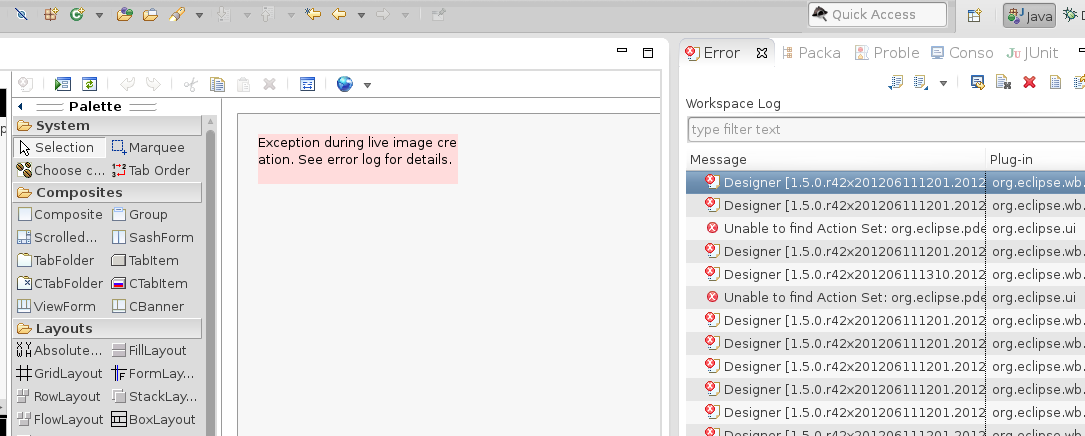
Task: Collapse the Layouts palette category
Action: [x=107, y=328]
